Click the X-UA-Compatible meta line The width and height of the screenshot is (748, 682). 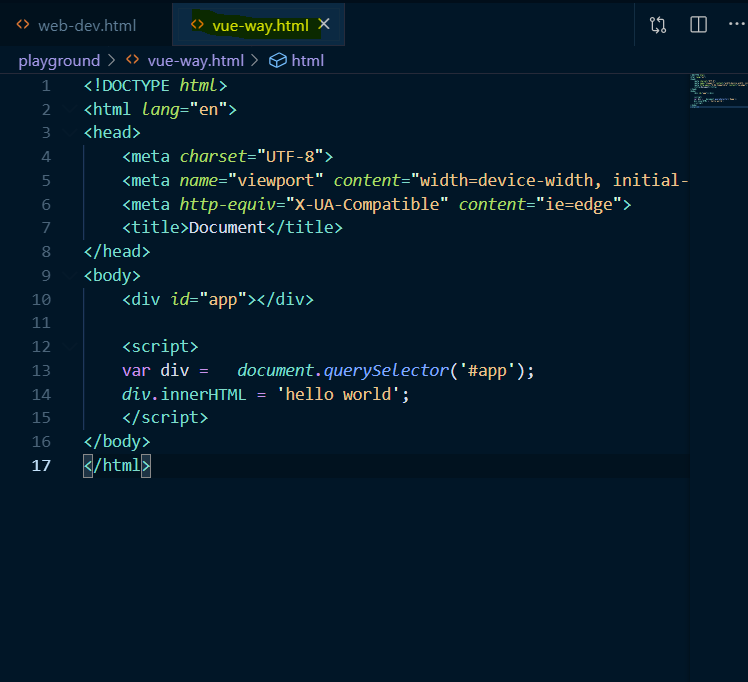pos(377,205)
